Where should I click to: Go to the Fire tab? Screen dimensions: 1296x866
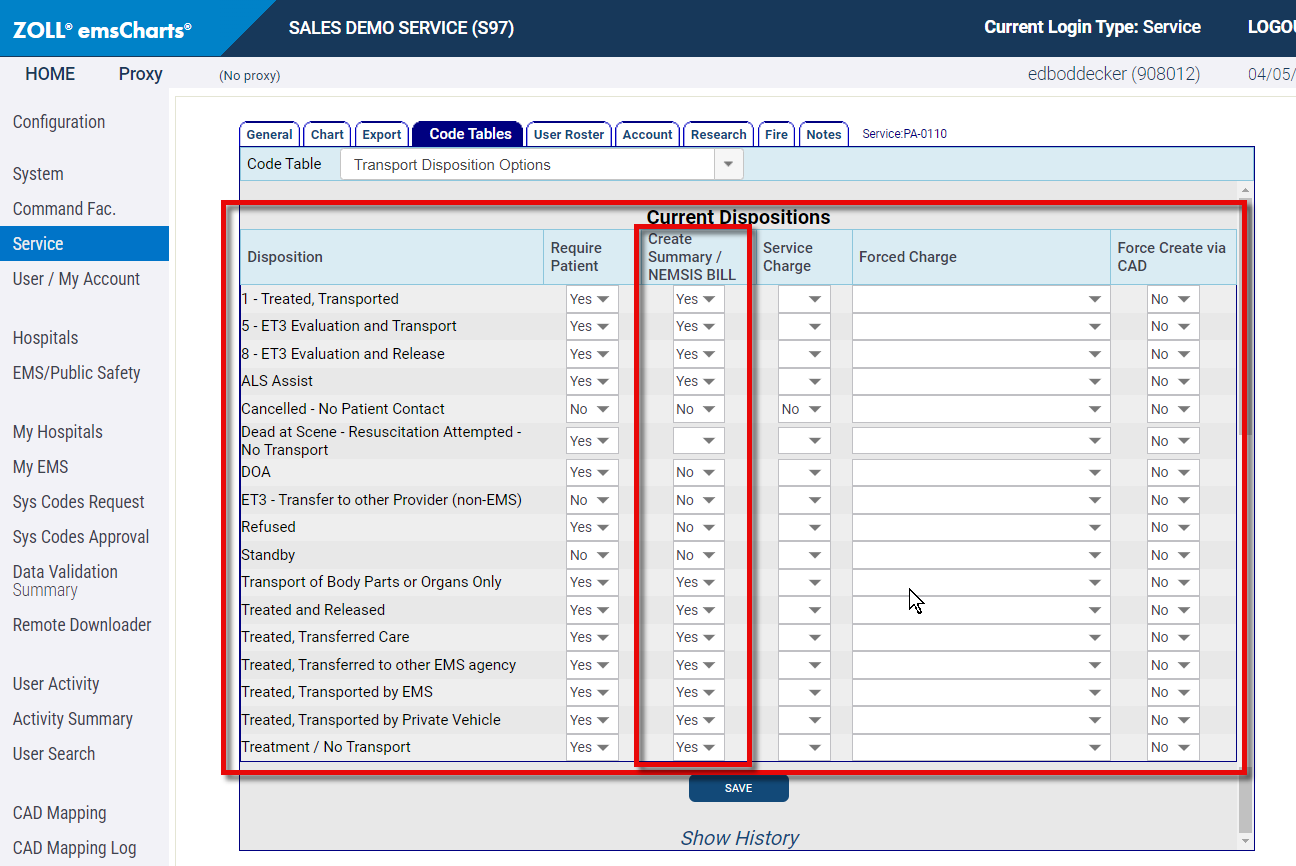[776, 135]
